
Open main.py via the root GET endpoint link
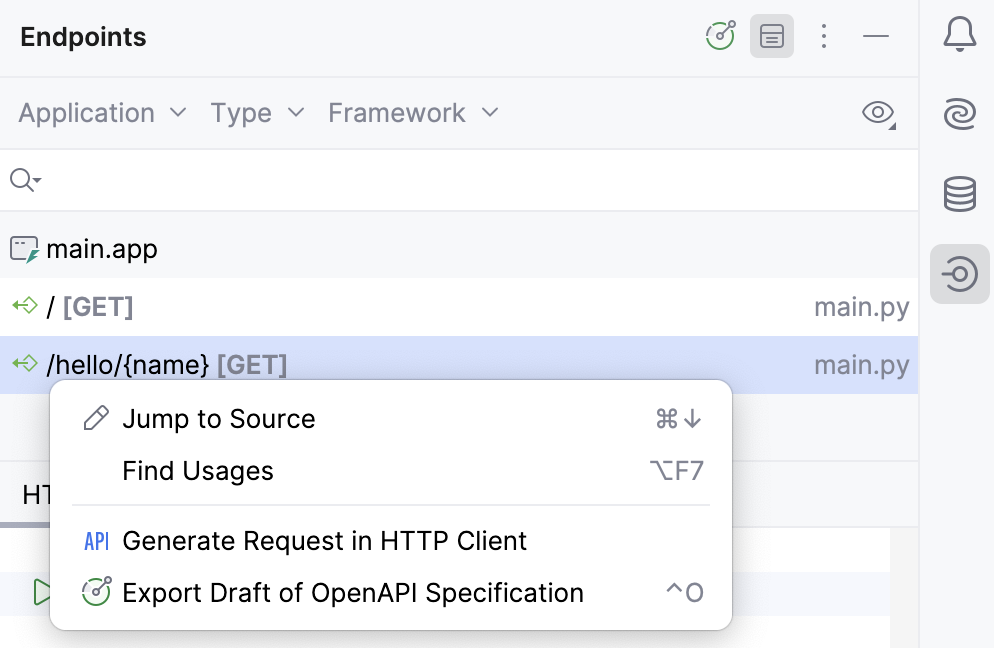click(861, 306)
